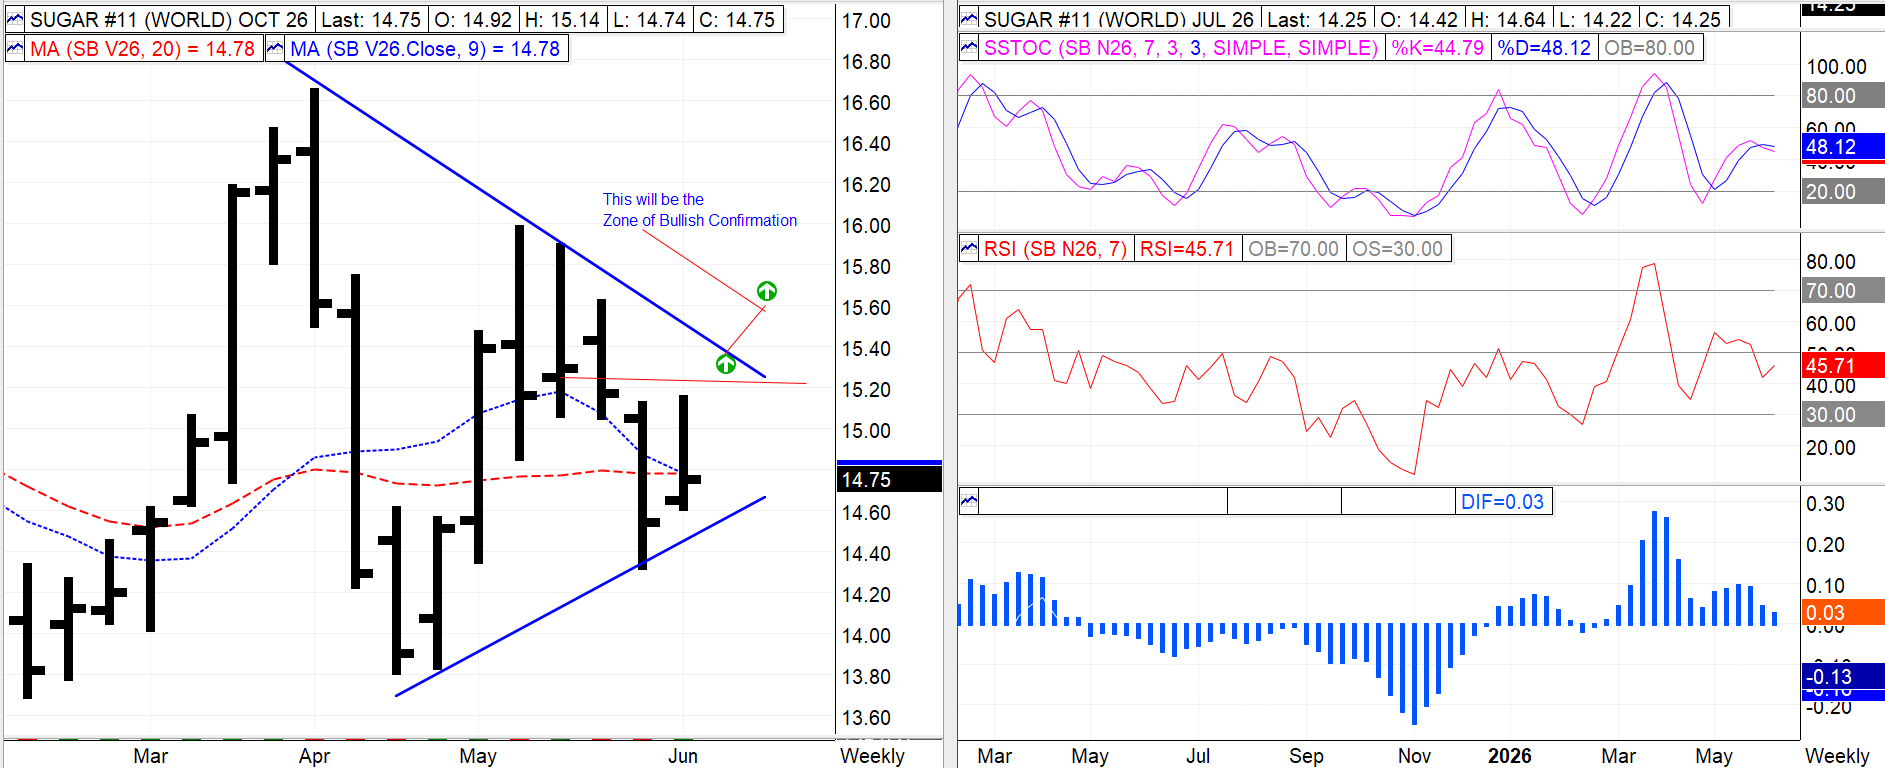Select the lower green up-arrow marker on the trendline
The height and width of the screenshot is (768, 1885).
click(x=726, y=364)
